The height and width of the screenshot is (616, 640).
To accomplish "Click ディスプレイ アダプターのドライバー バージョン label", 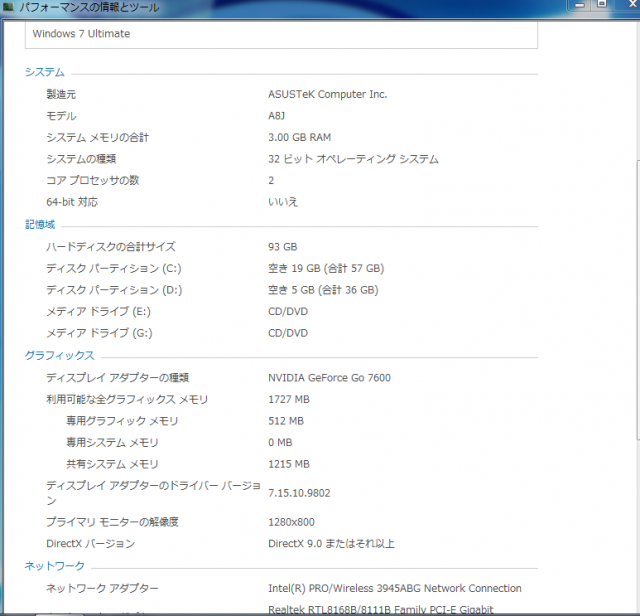I will click(x=153, y=493).
